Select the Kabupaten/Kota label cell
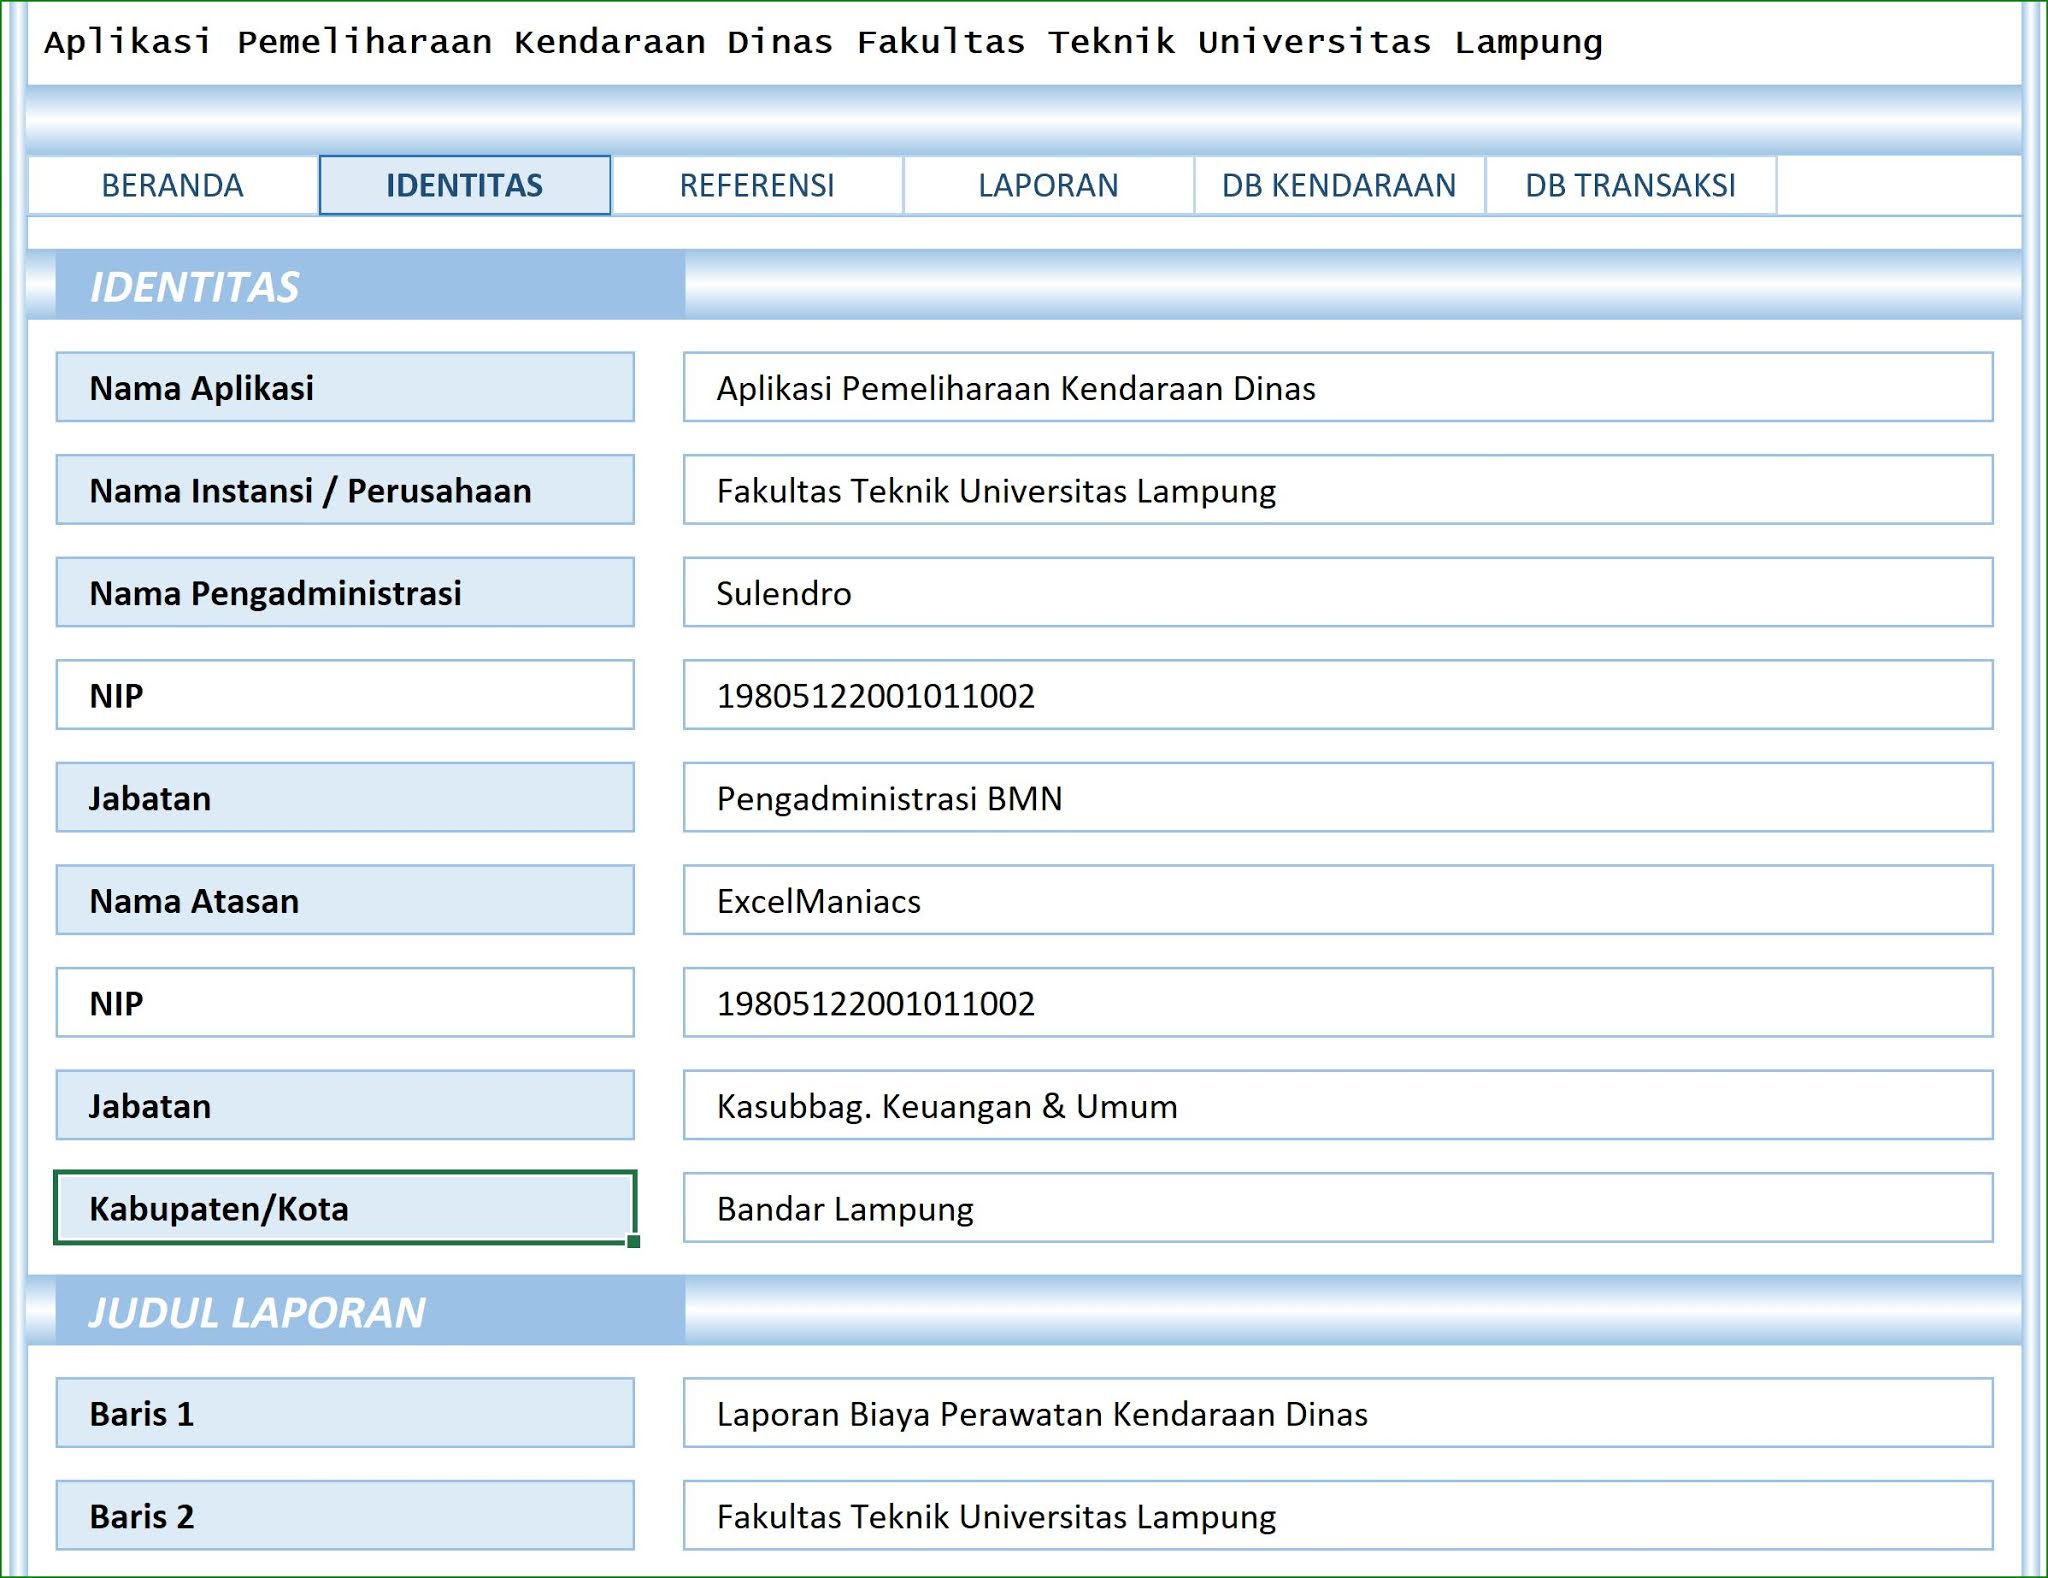The width and height of the screenshot is (2048, 1578). pos(344,1209)
